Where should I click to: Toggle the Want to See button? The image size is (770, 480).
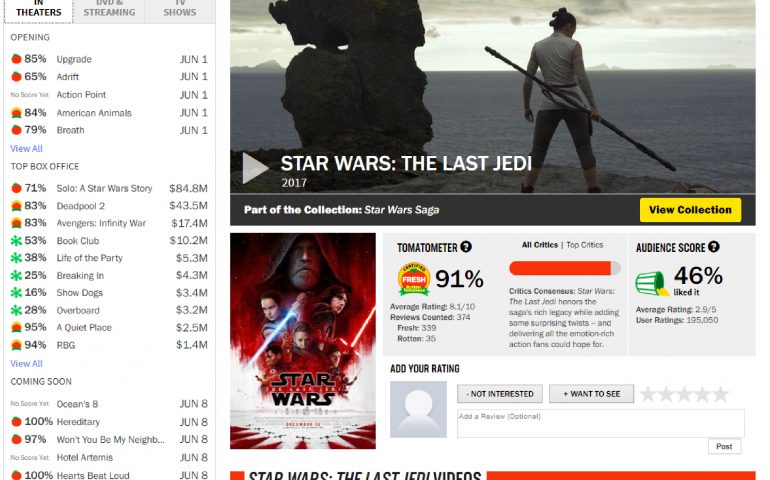pos(591,394)
